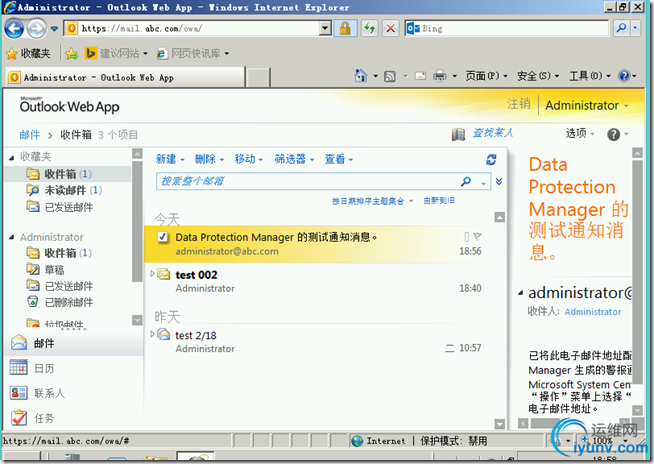Open the sort-by 按日期排序主题集合 dropdown

(x=372, y=201)
